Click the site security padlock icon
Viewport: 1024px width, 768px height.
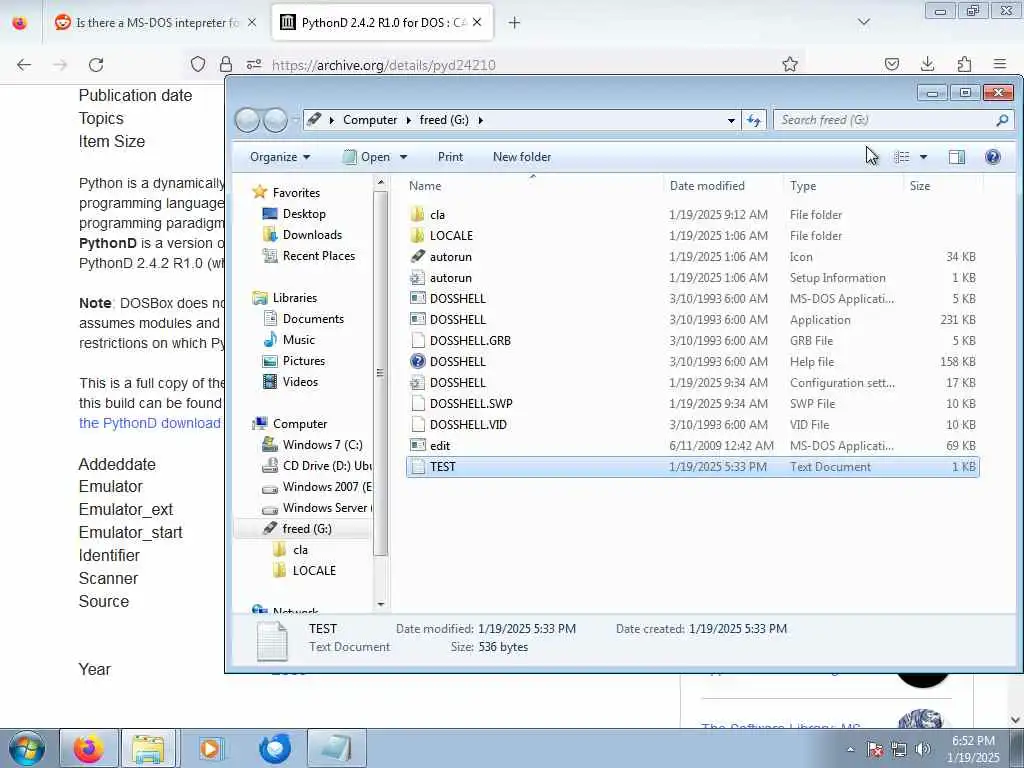point(225,64)
